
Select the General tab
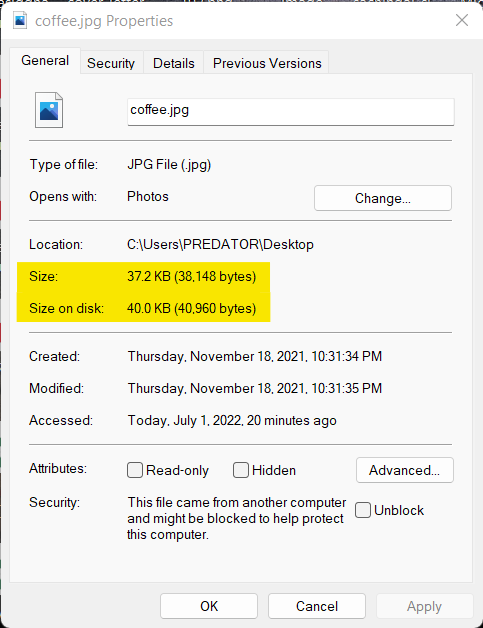45,60
